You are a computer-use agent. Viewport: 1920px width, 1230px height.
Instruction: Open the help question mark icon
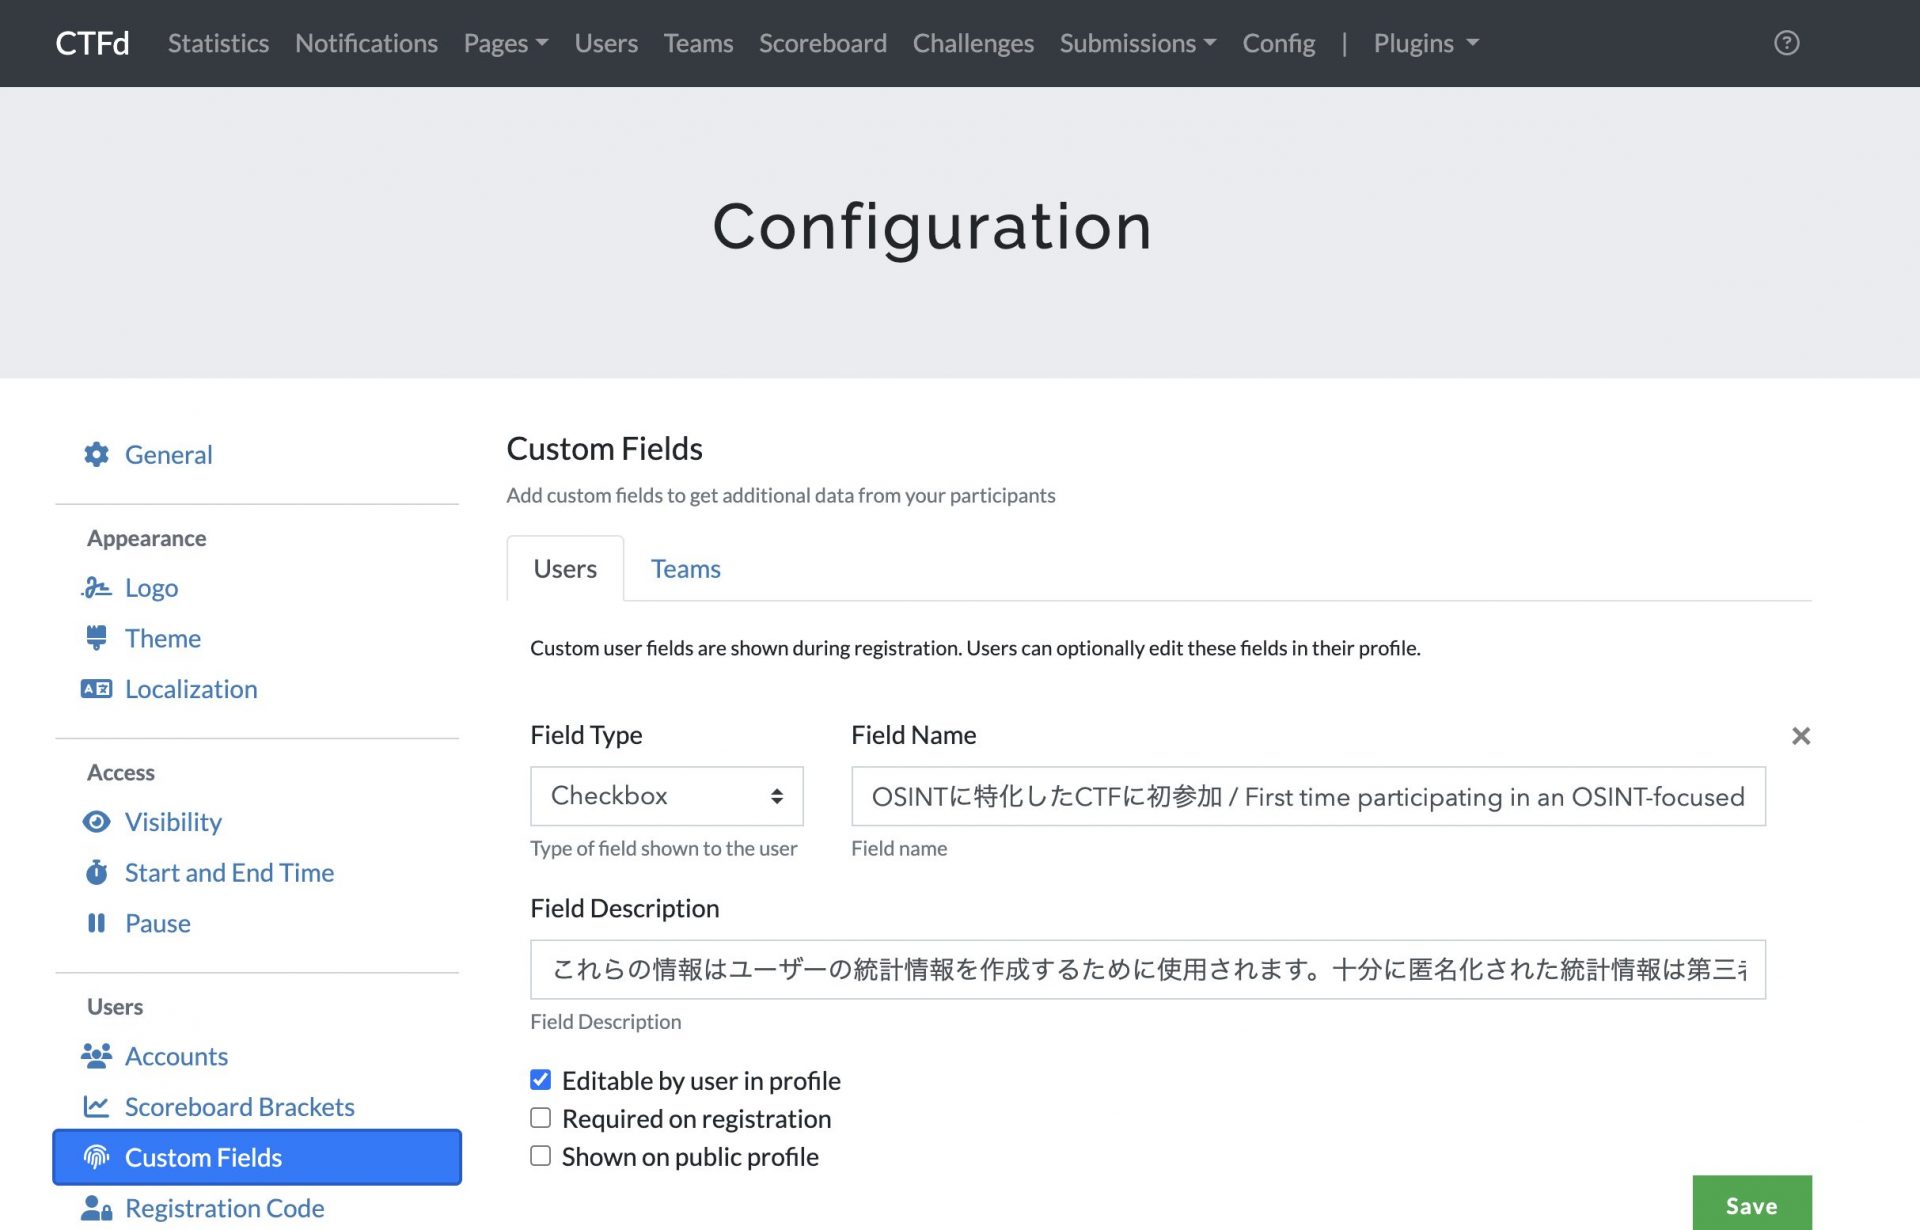(1786, 43)
